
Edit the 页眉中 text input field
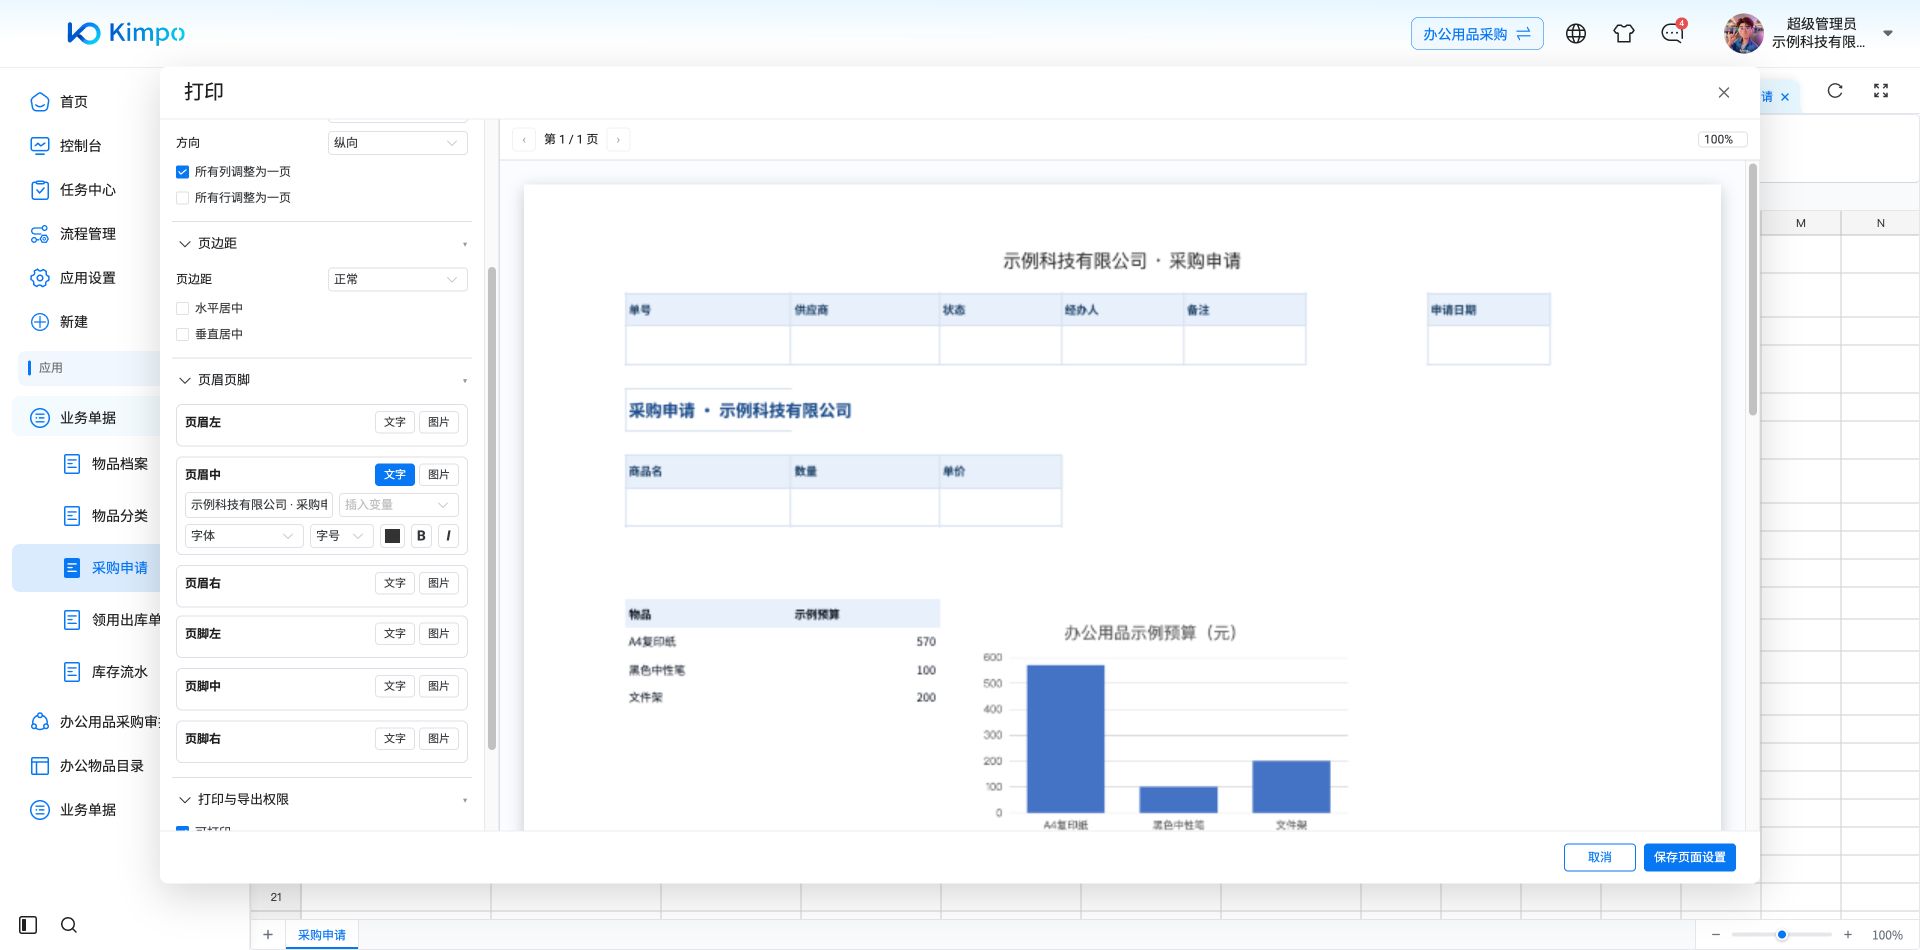259,505
